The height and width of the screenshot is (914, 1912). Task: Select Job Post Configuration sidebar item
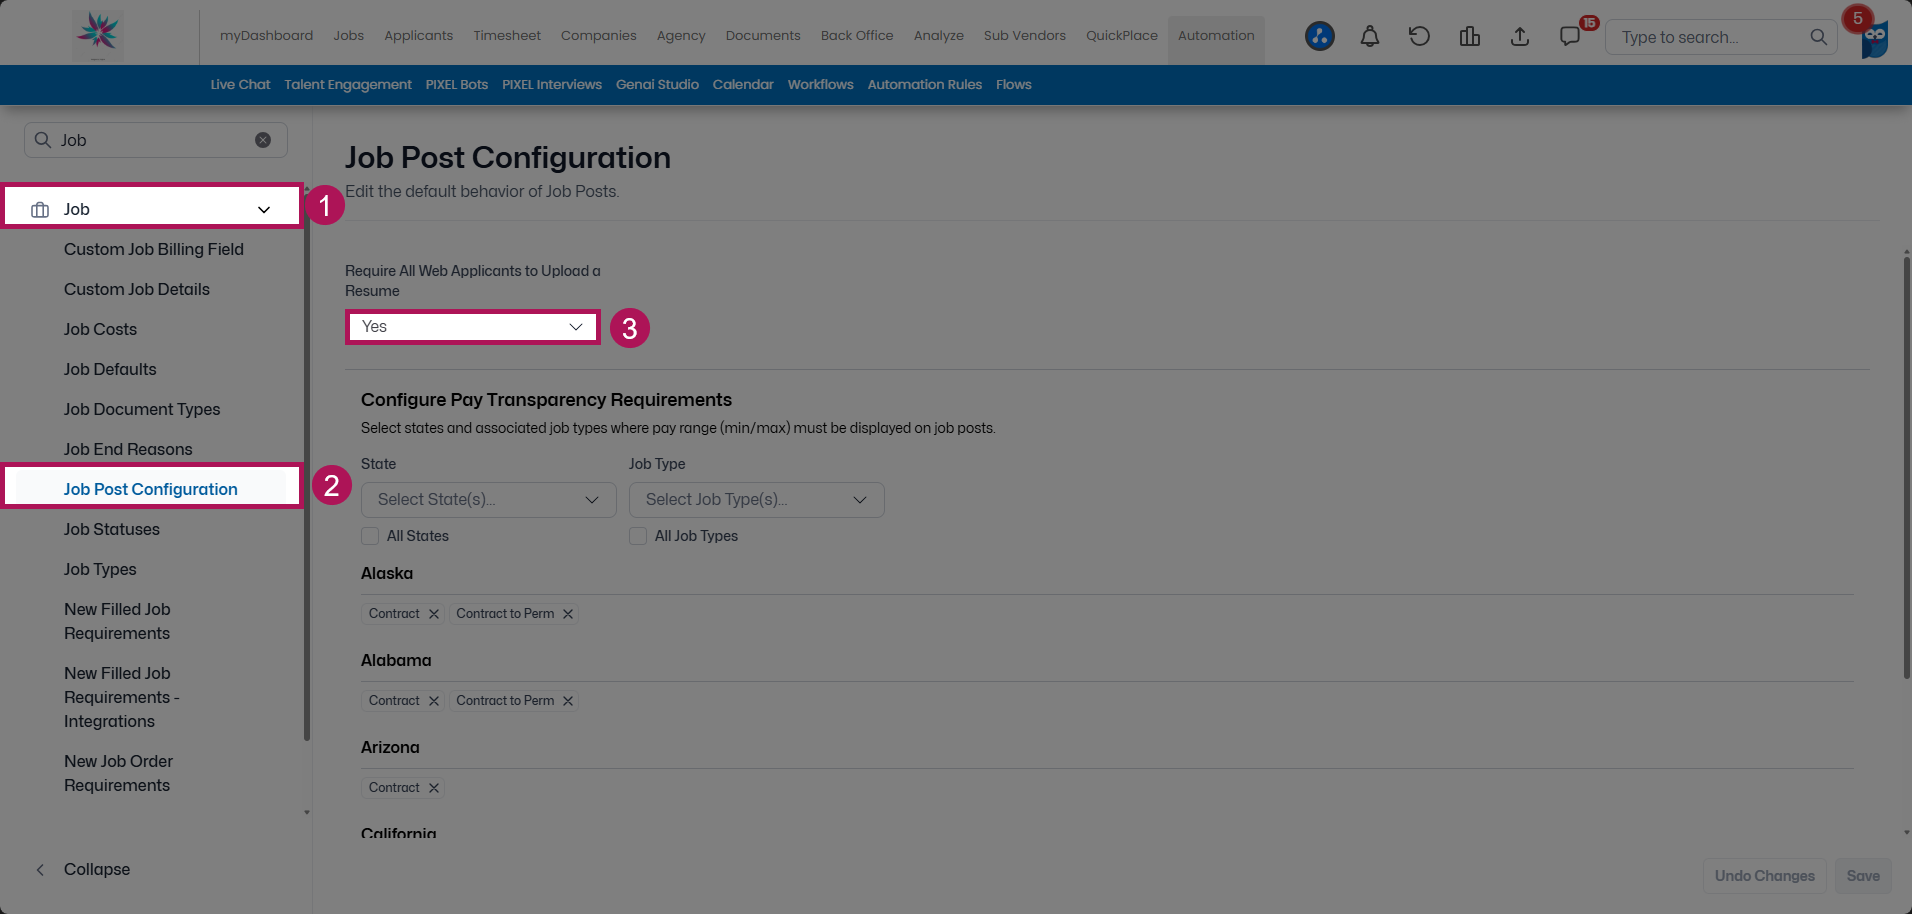(x=151, y=489)
